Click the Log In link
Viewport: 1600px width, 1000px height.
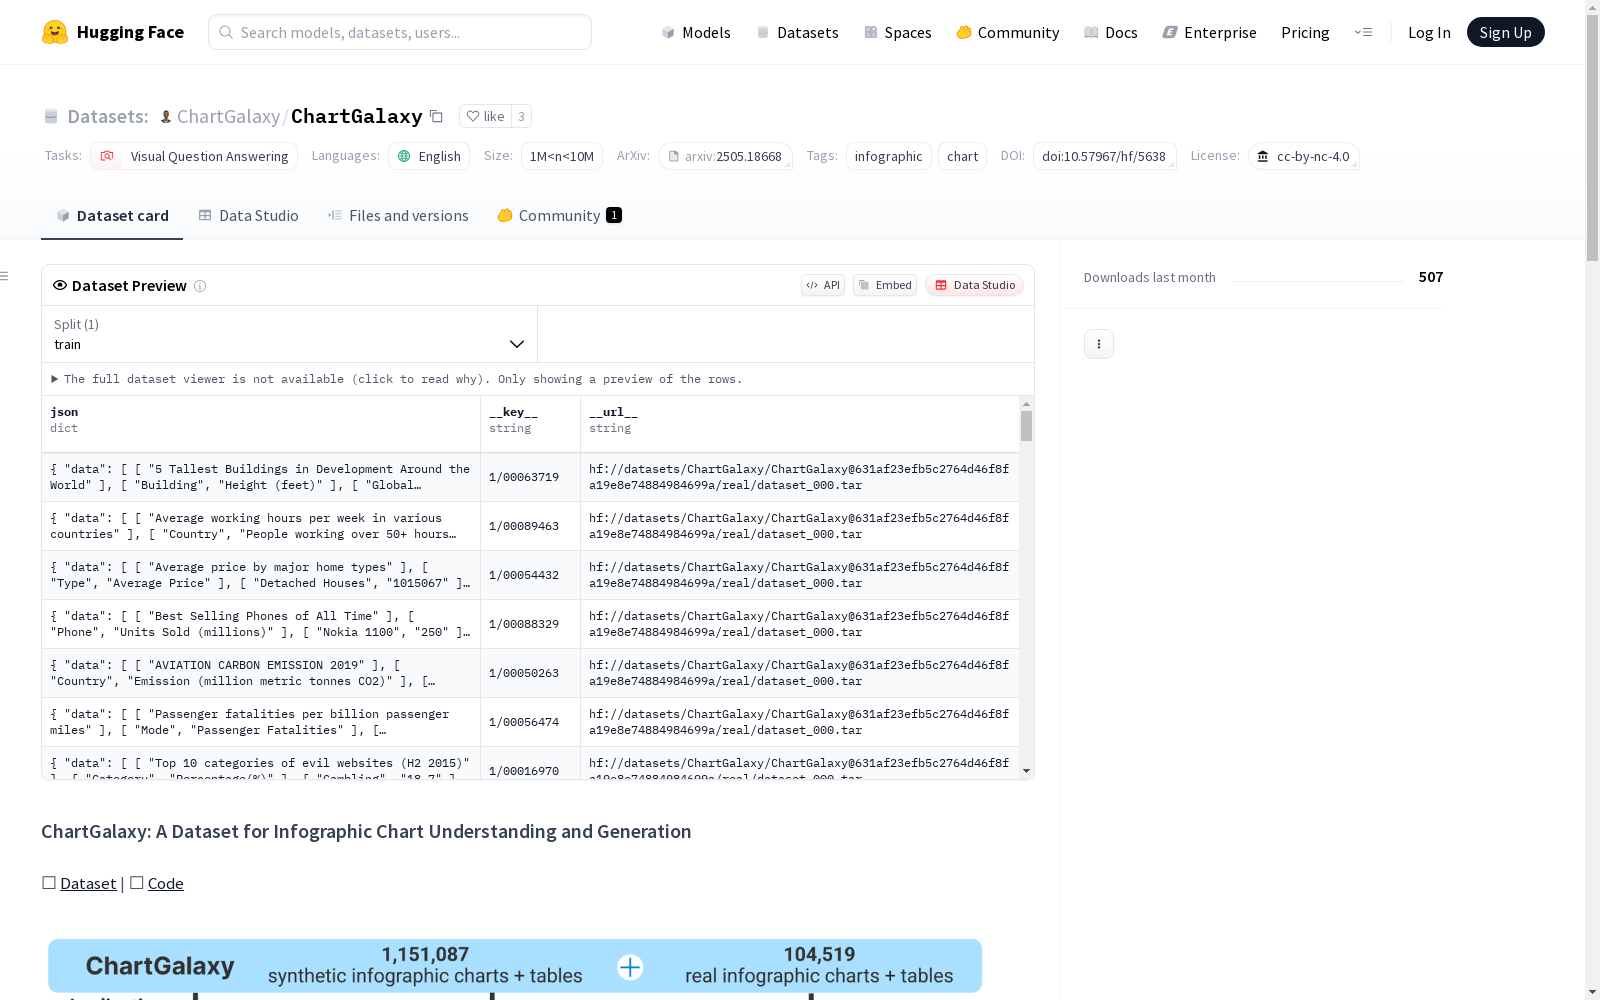1429,32
